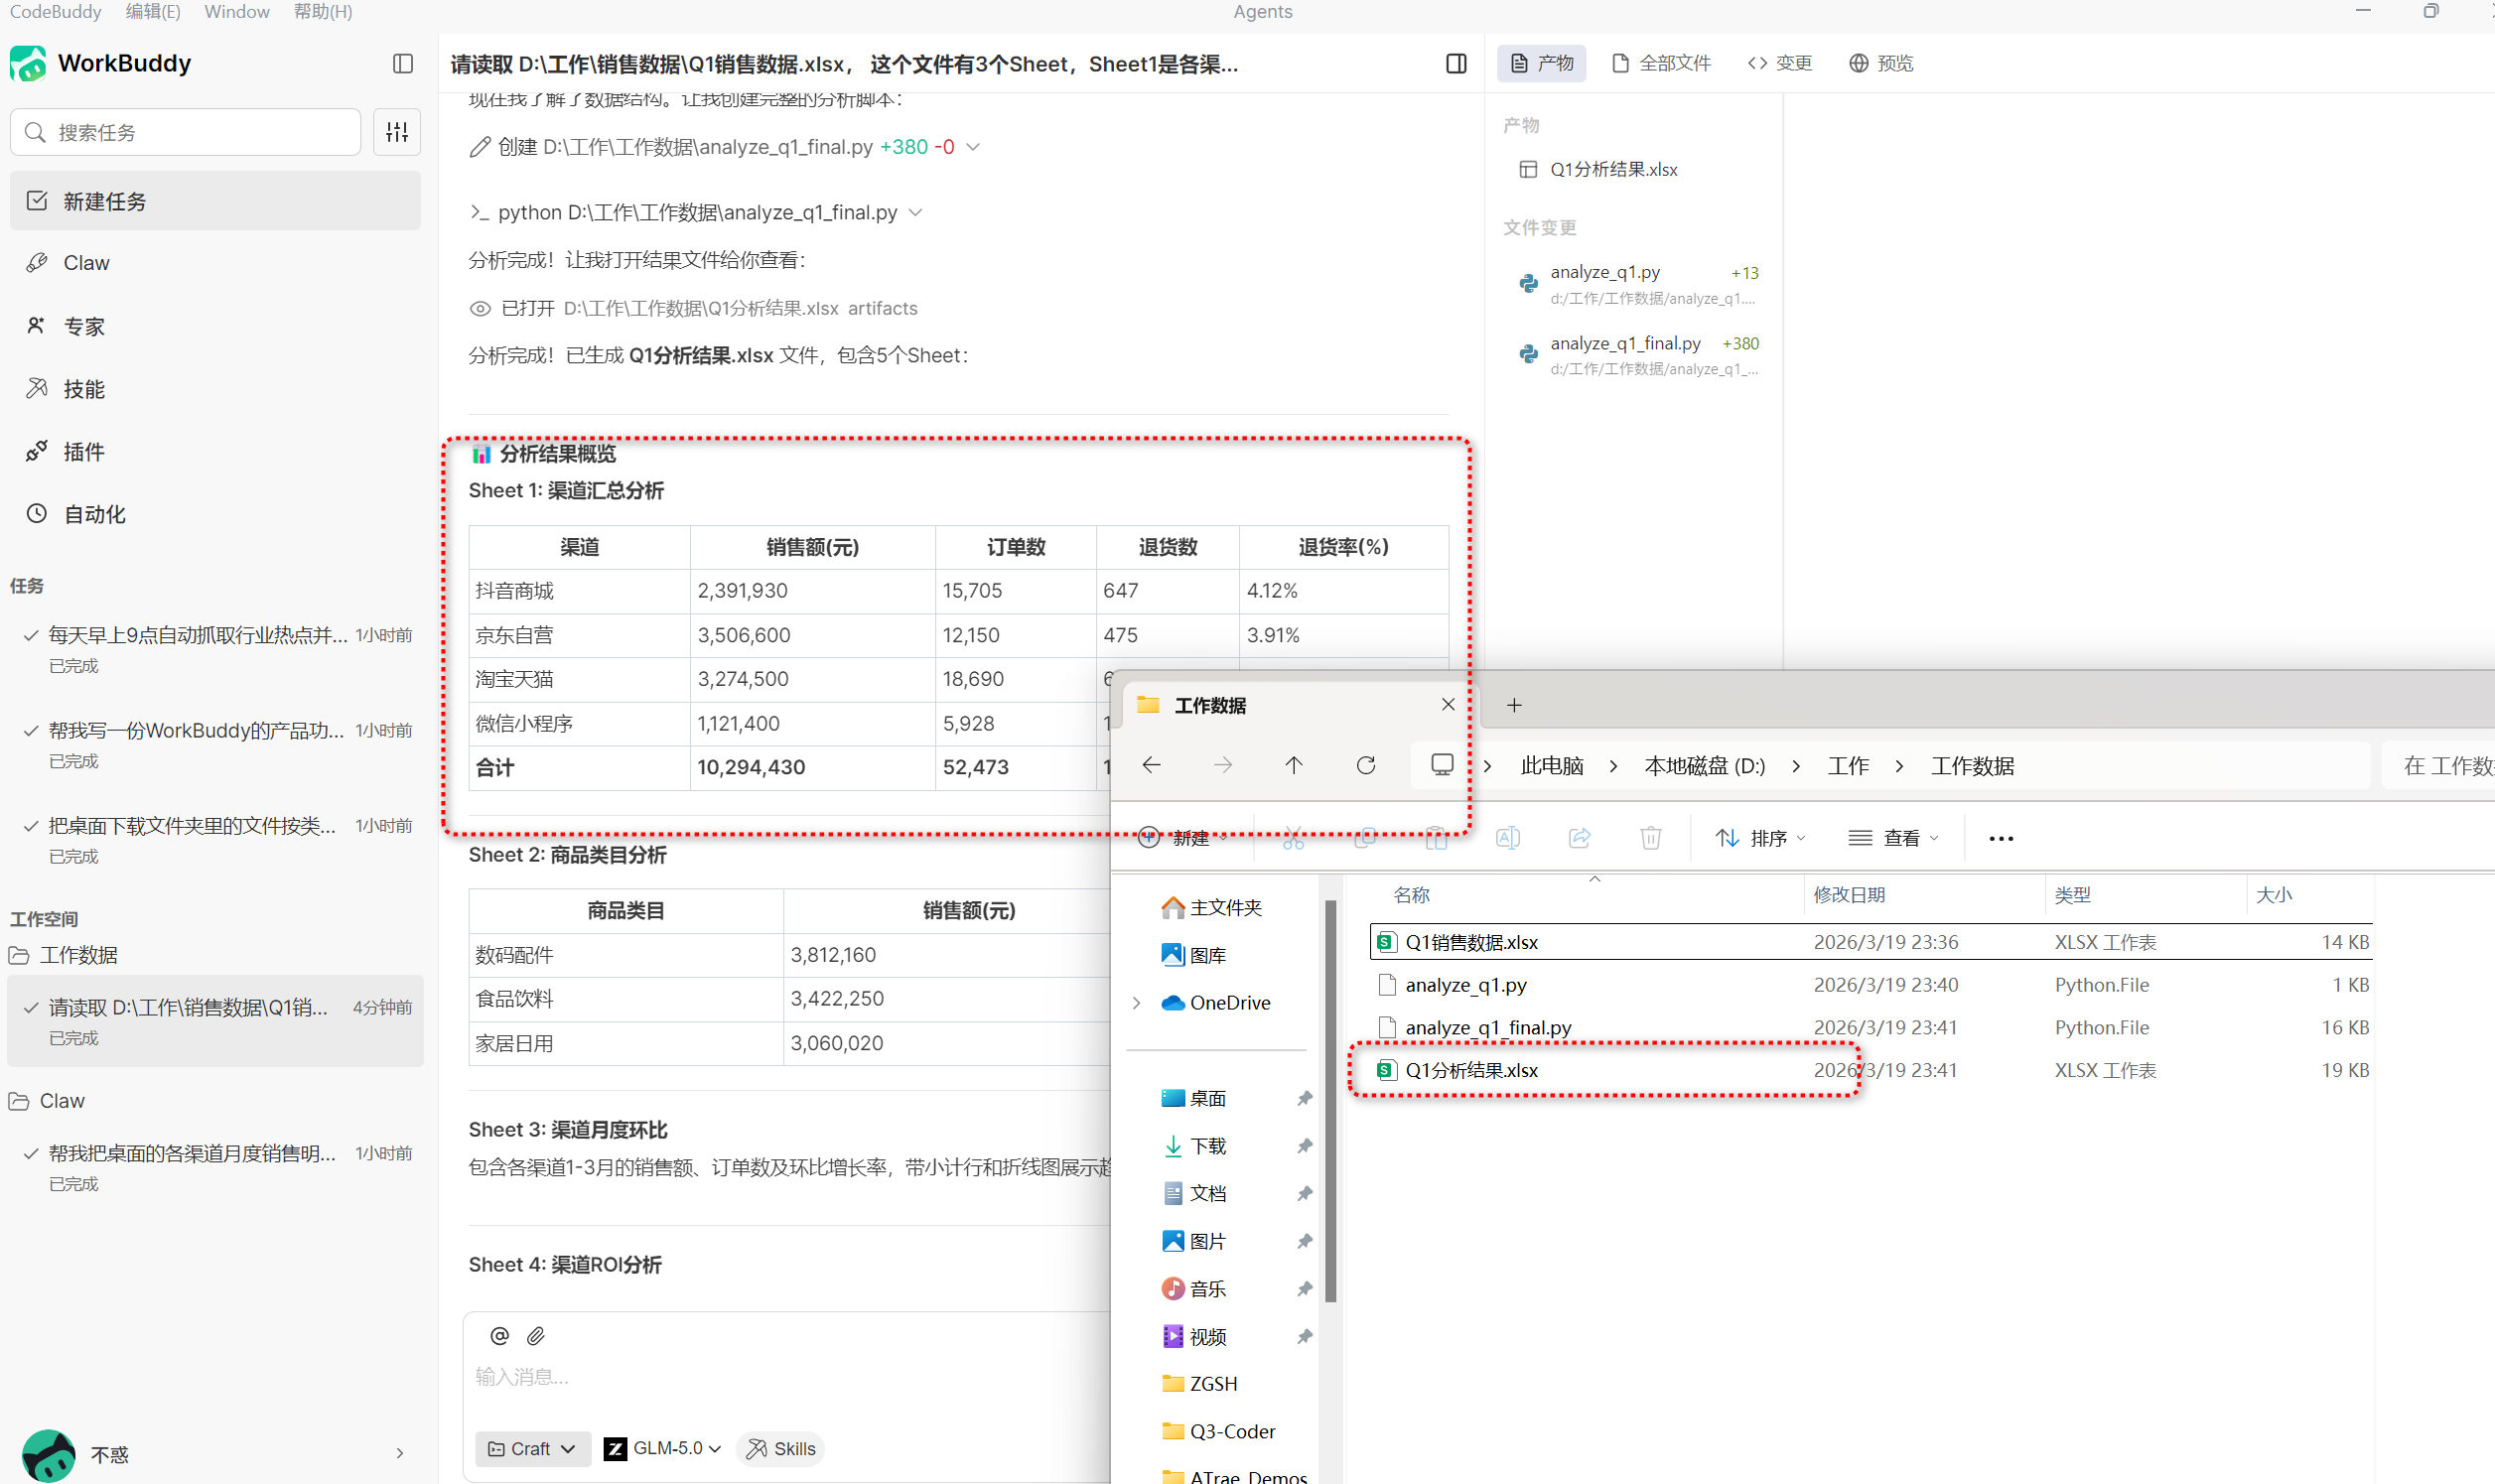This screenshot has height=1484, width=2495.
Task: Click the paperclip attachment icon
Action: [x=536, y=1335]
